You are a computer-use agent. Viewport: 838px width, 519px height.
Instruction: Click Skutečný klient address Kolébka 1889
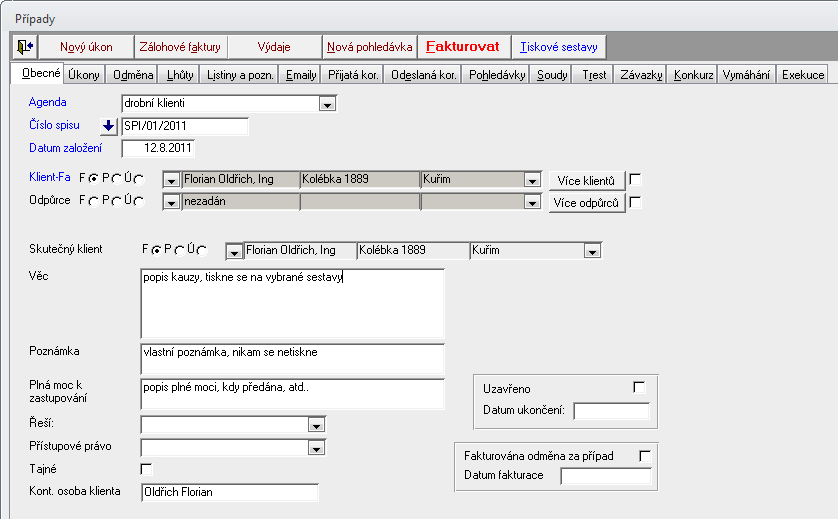413,251
